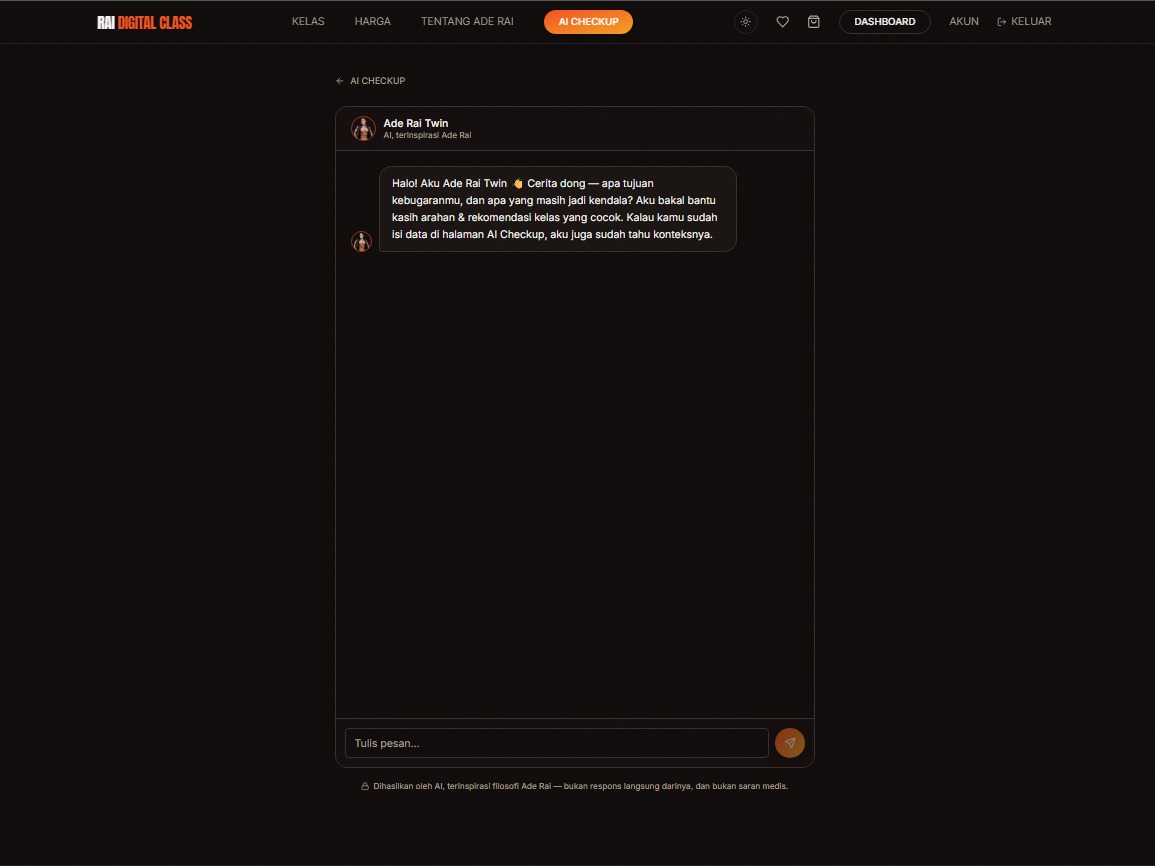Click the Ade Rai Twin name title
This screenshot has height=866, width=1155.
tap(415, 123)
